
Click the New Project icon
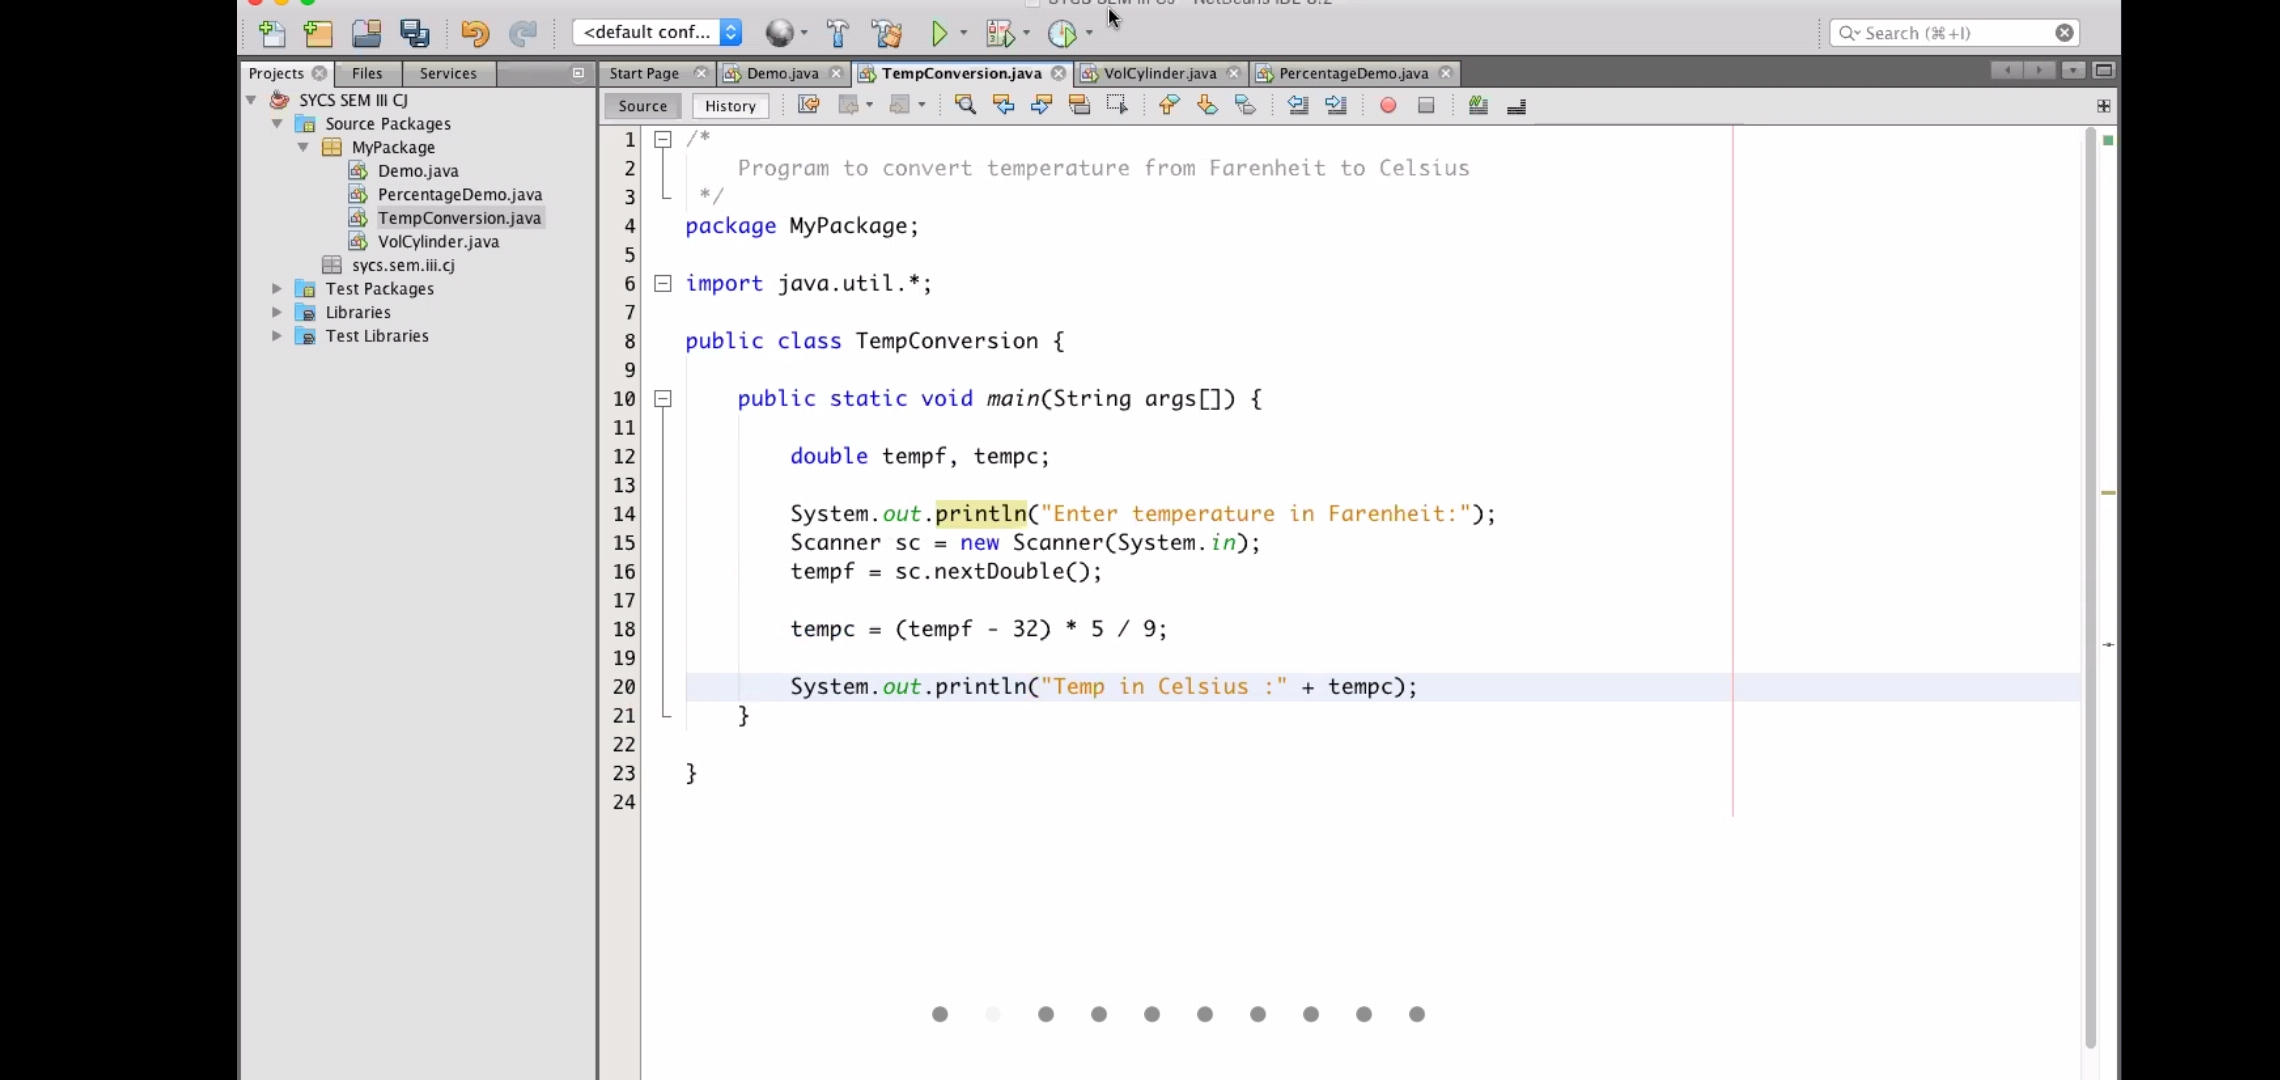tap(318, 33)
